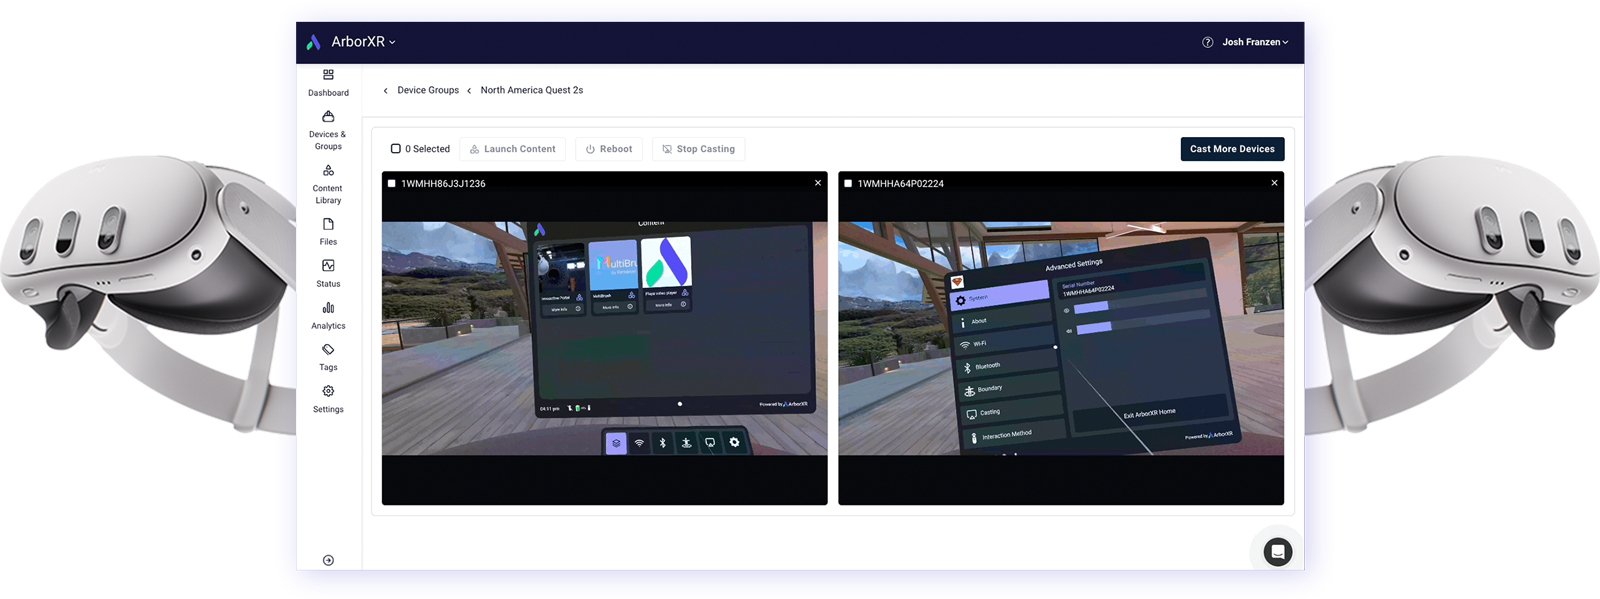Image resolution: width=1600 pixels, height=599 pixels.
Task: Click the North America Quest 2s breadcrumb
Action: pos(532,90)
